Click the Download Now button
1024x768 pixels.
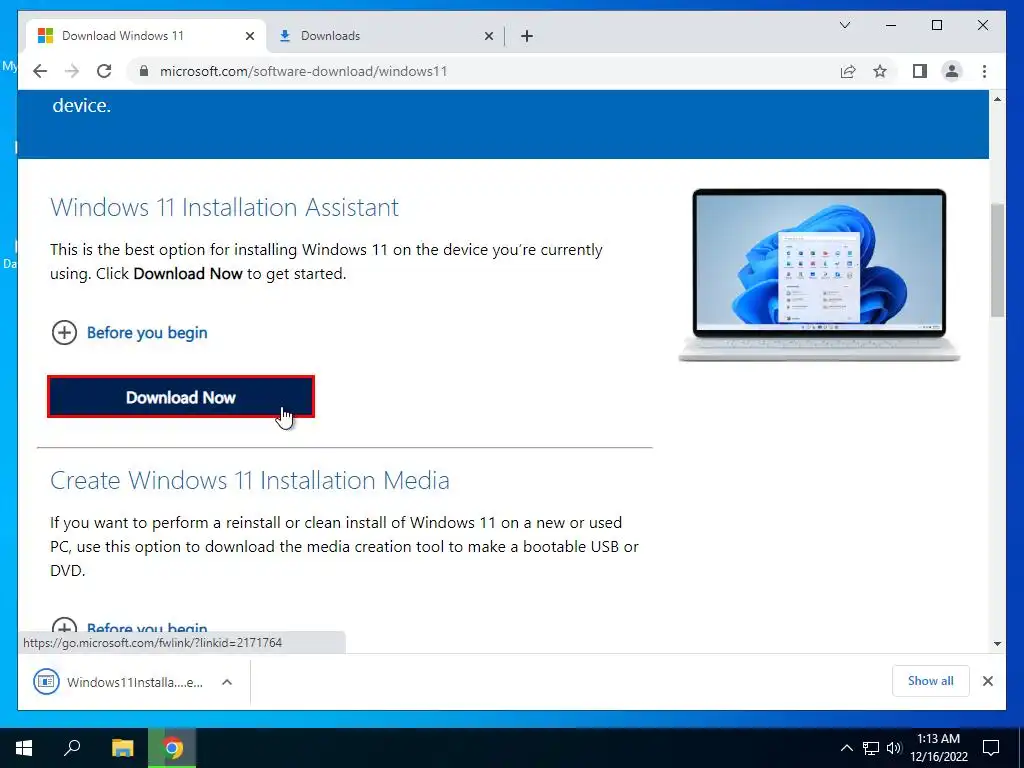(181, 397)
